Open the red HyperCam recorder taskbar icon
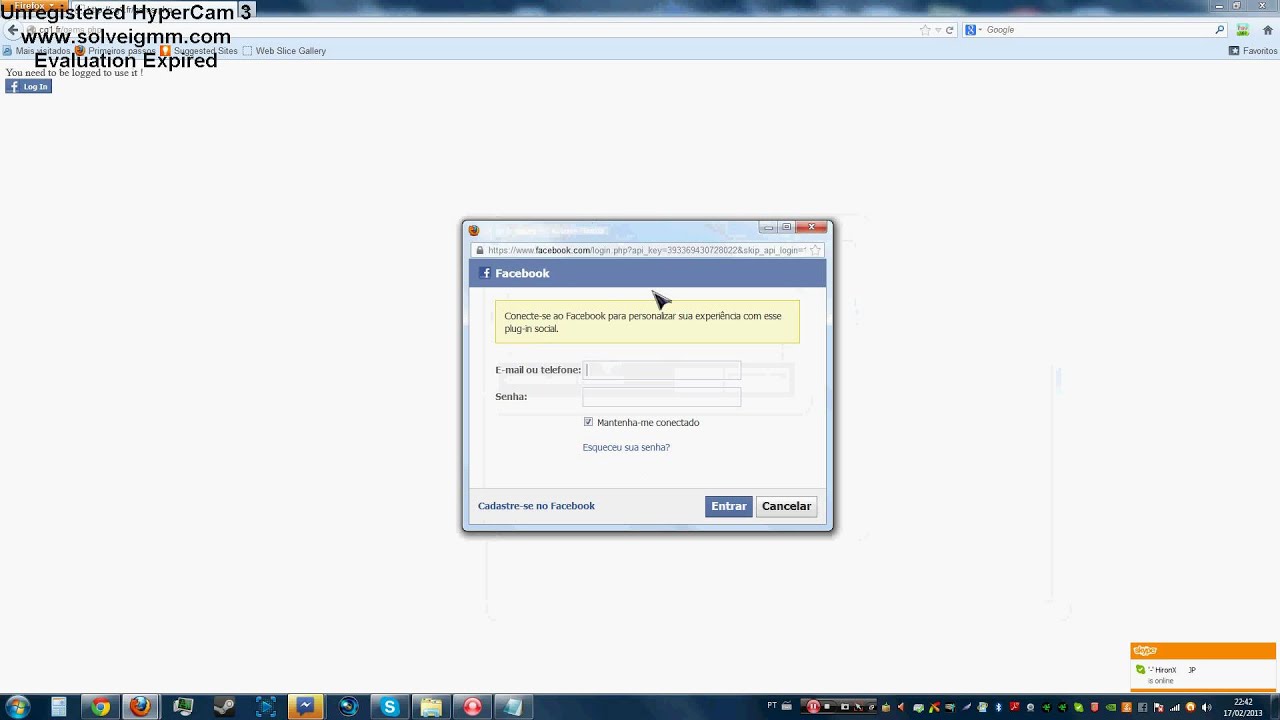The width and height of the screenshot is (1280, 720). click(x=472, y=707)
